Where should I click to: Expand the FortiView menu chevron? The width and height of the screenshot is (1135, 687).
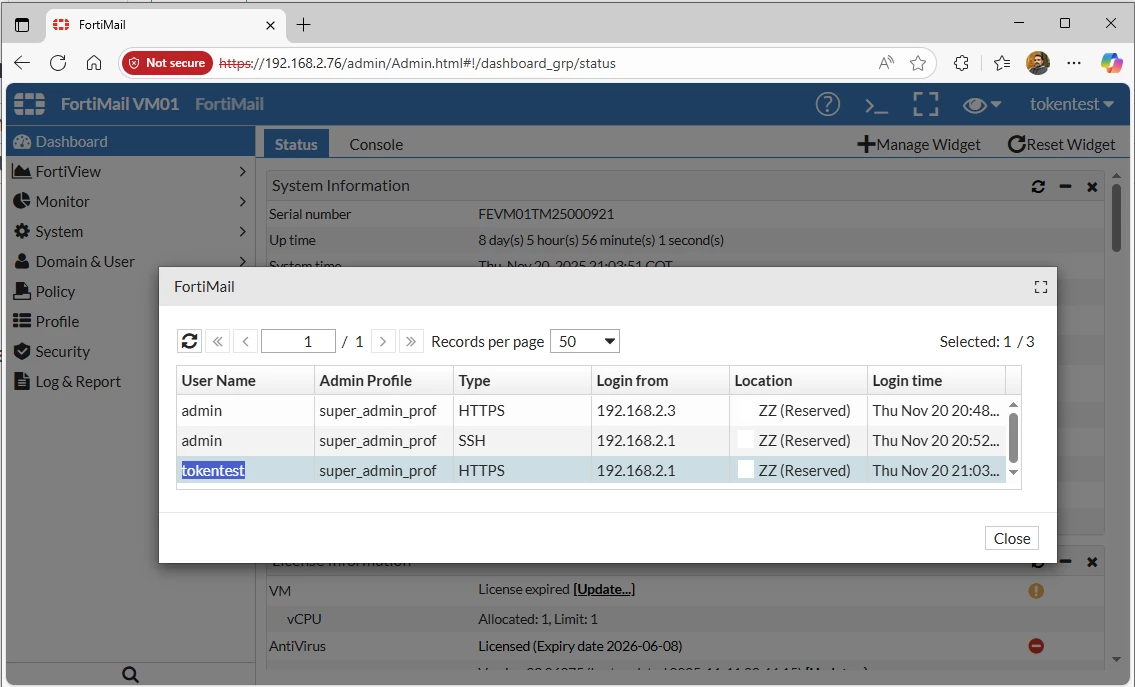[242, 172]
